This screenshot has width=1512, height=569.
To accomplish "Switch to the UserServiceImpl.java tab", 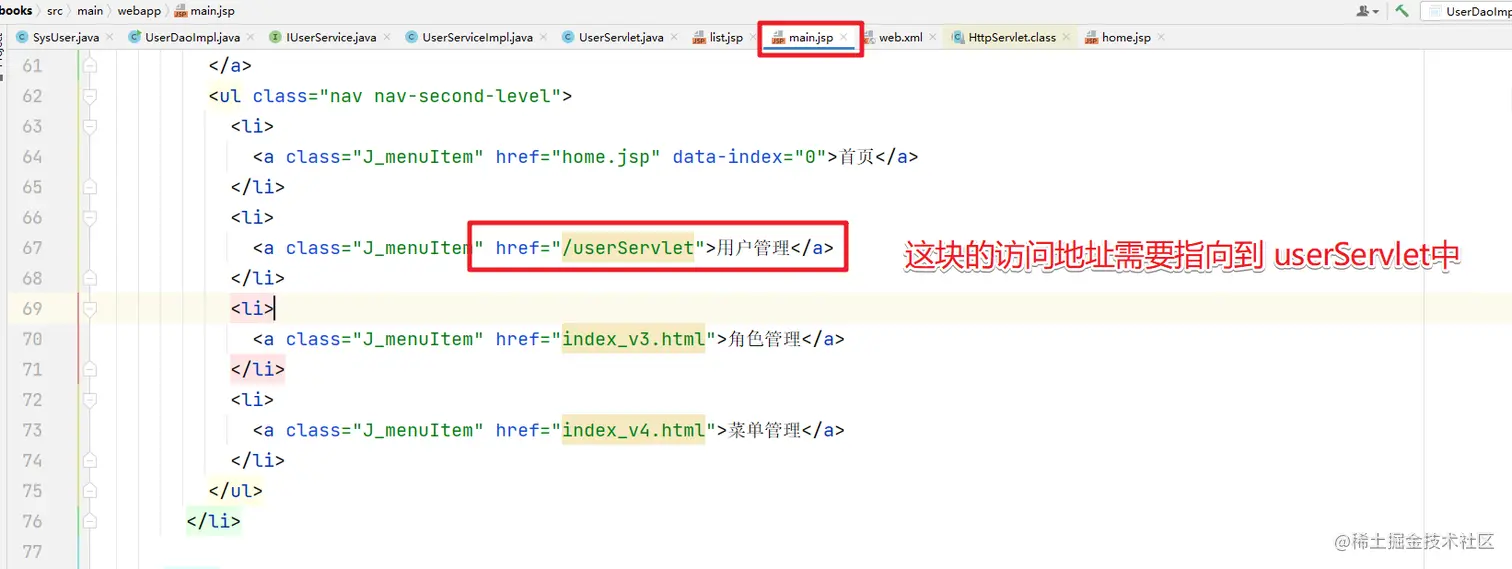I will [x=477, y=37].
